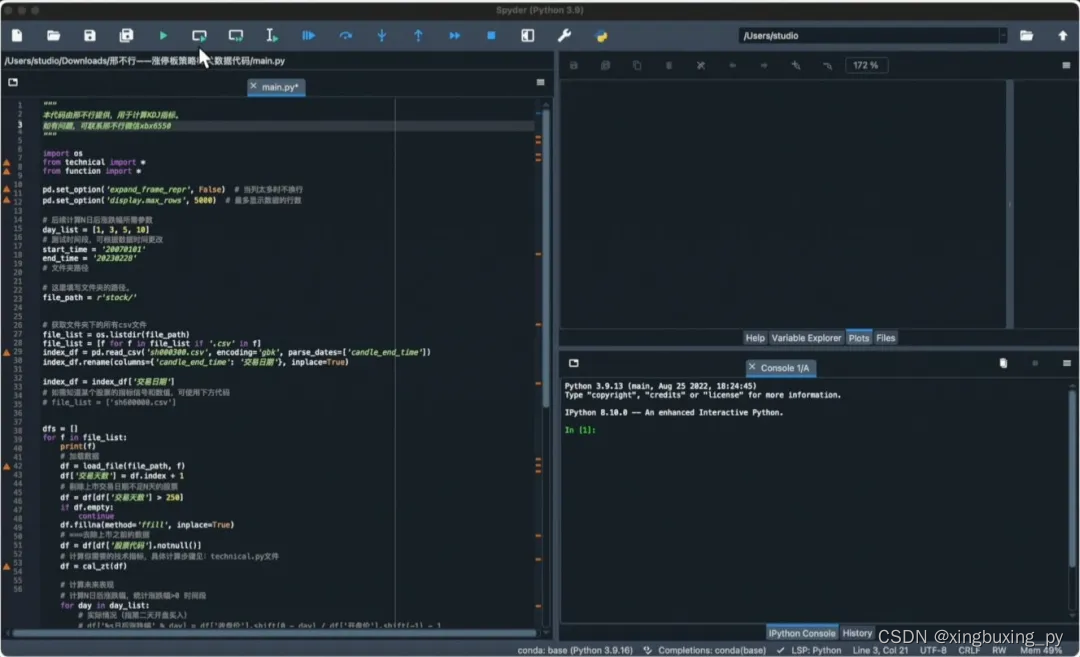This screenshot has width=1080, height=657.
Task: Open Plots pane options hamburger menu
Action: (x=1066, y=65)
